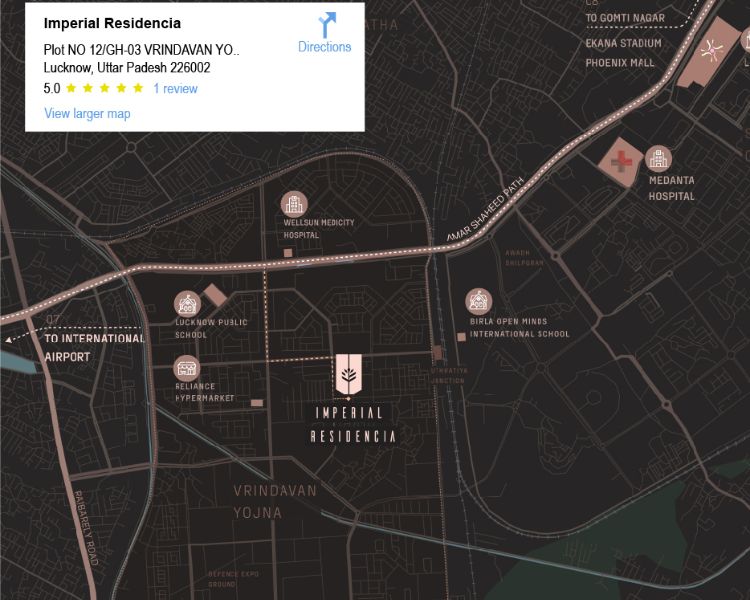750x600 pixels.
Task: Click the square marker beside Birla school
Action: coord(462,337)
